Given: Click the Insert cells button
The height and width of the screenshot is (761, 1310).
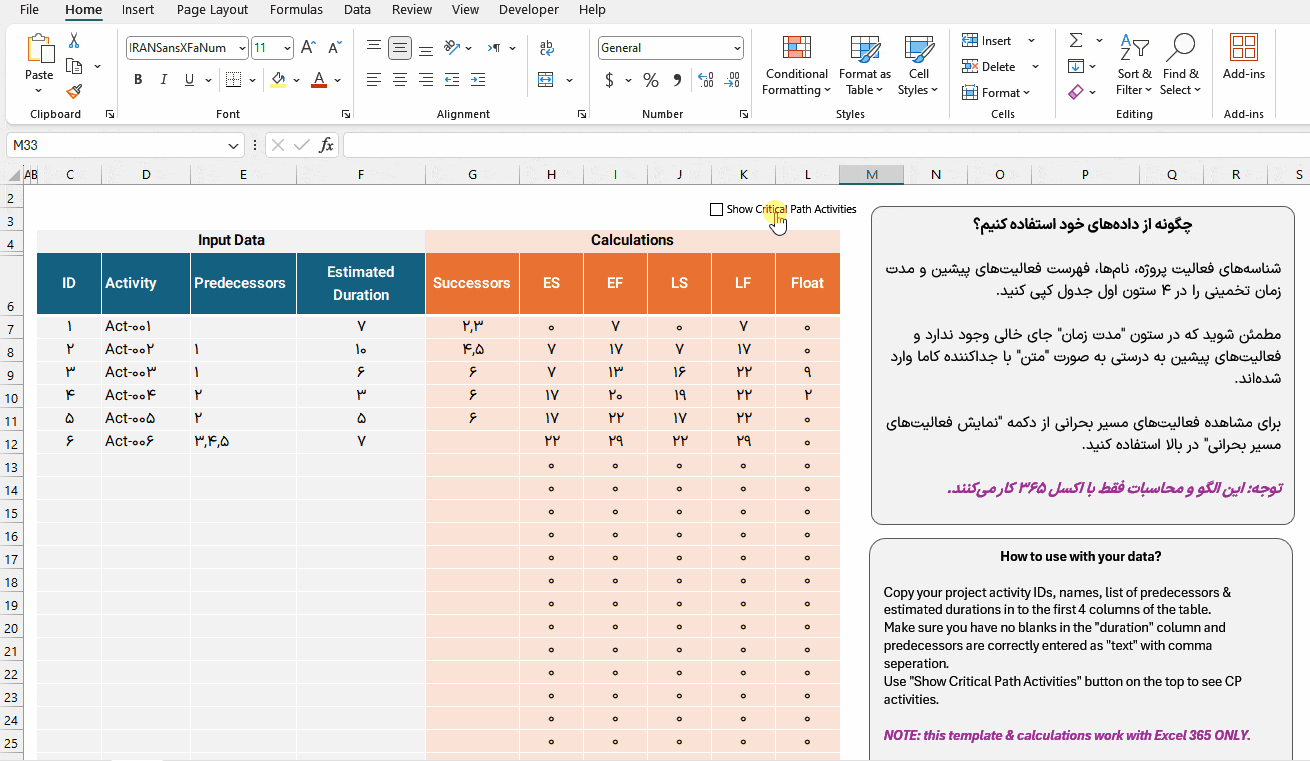Looking at the screenshot, I should pyautogui.click(x=988, y=41).
